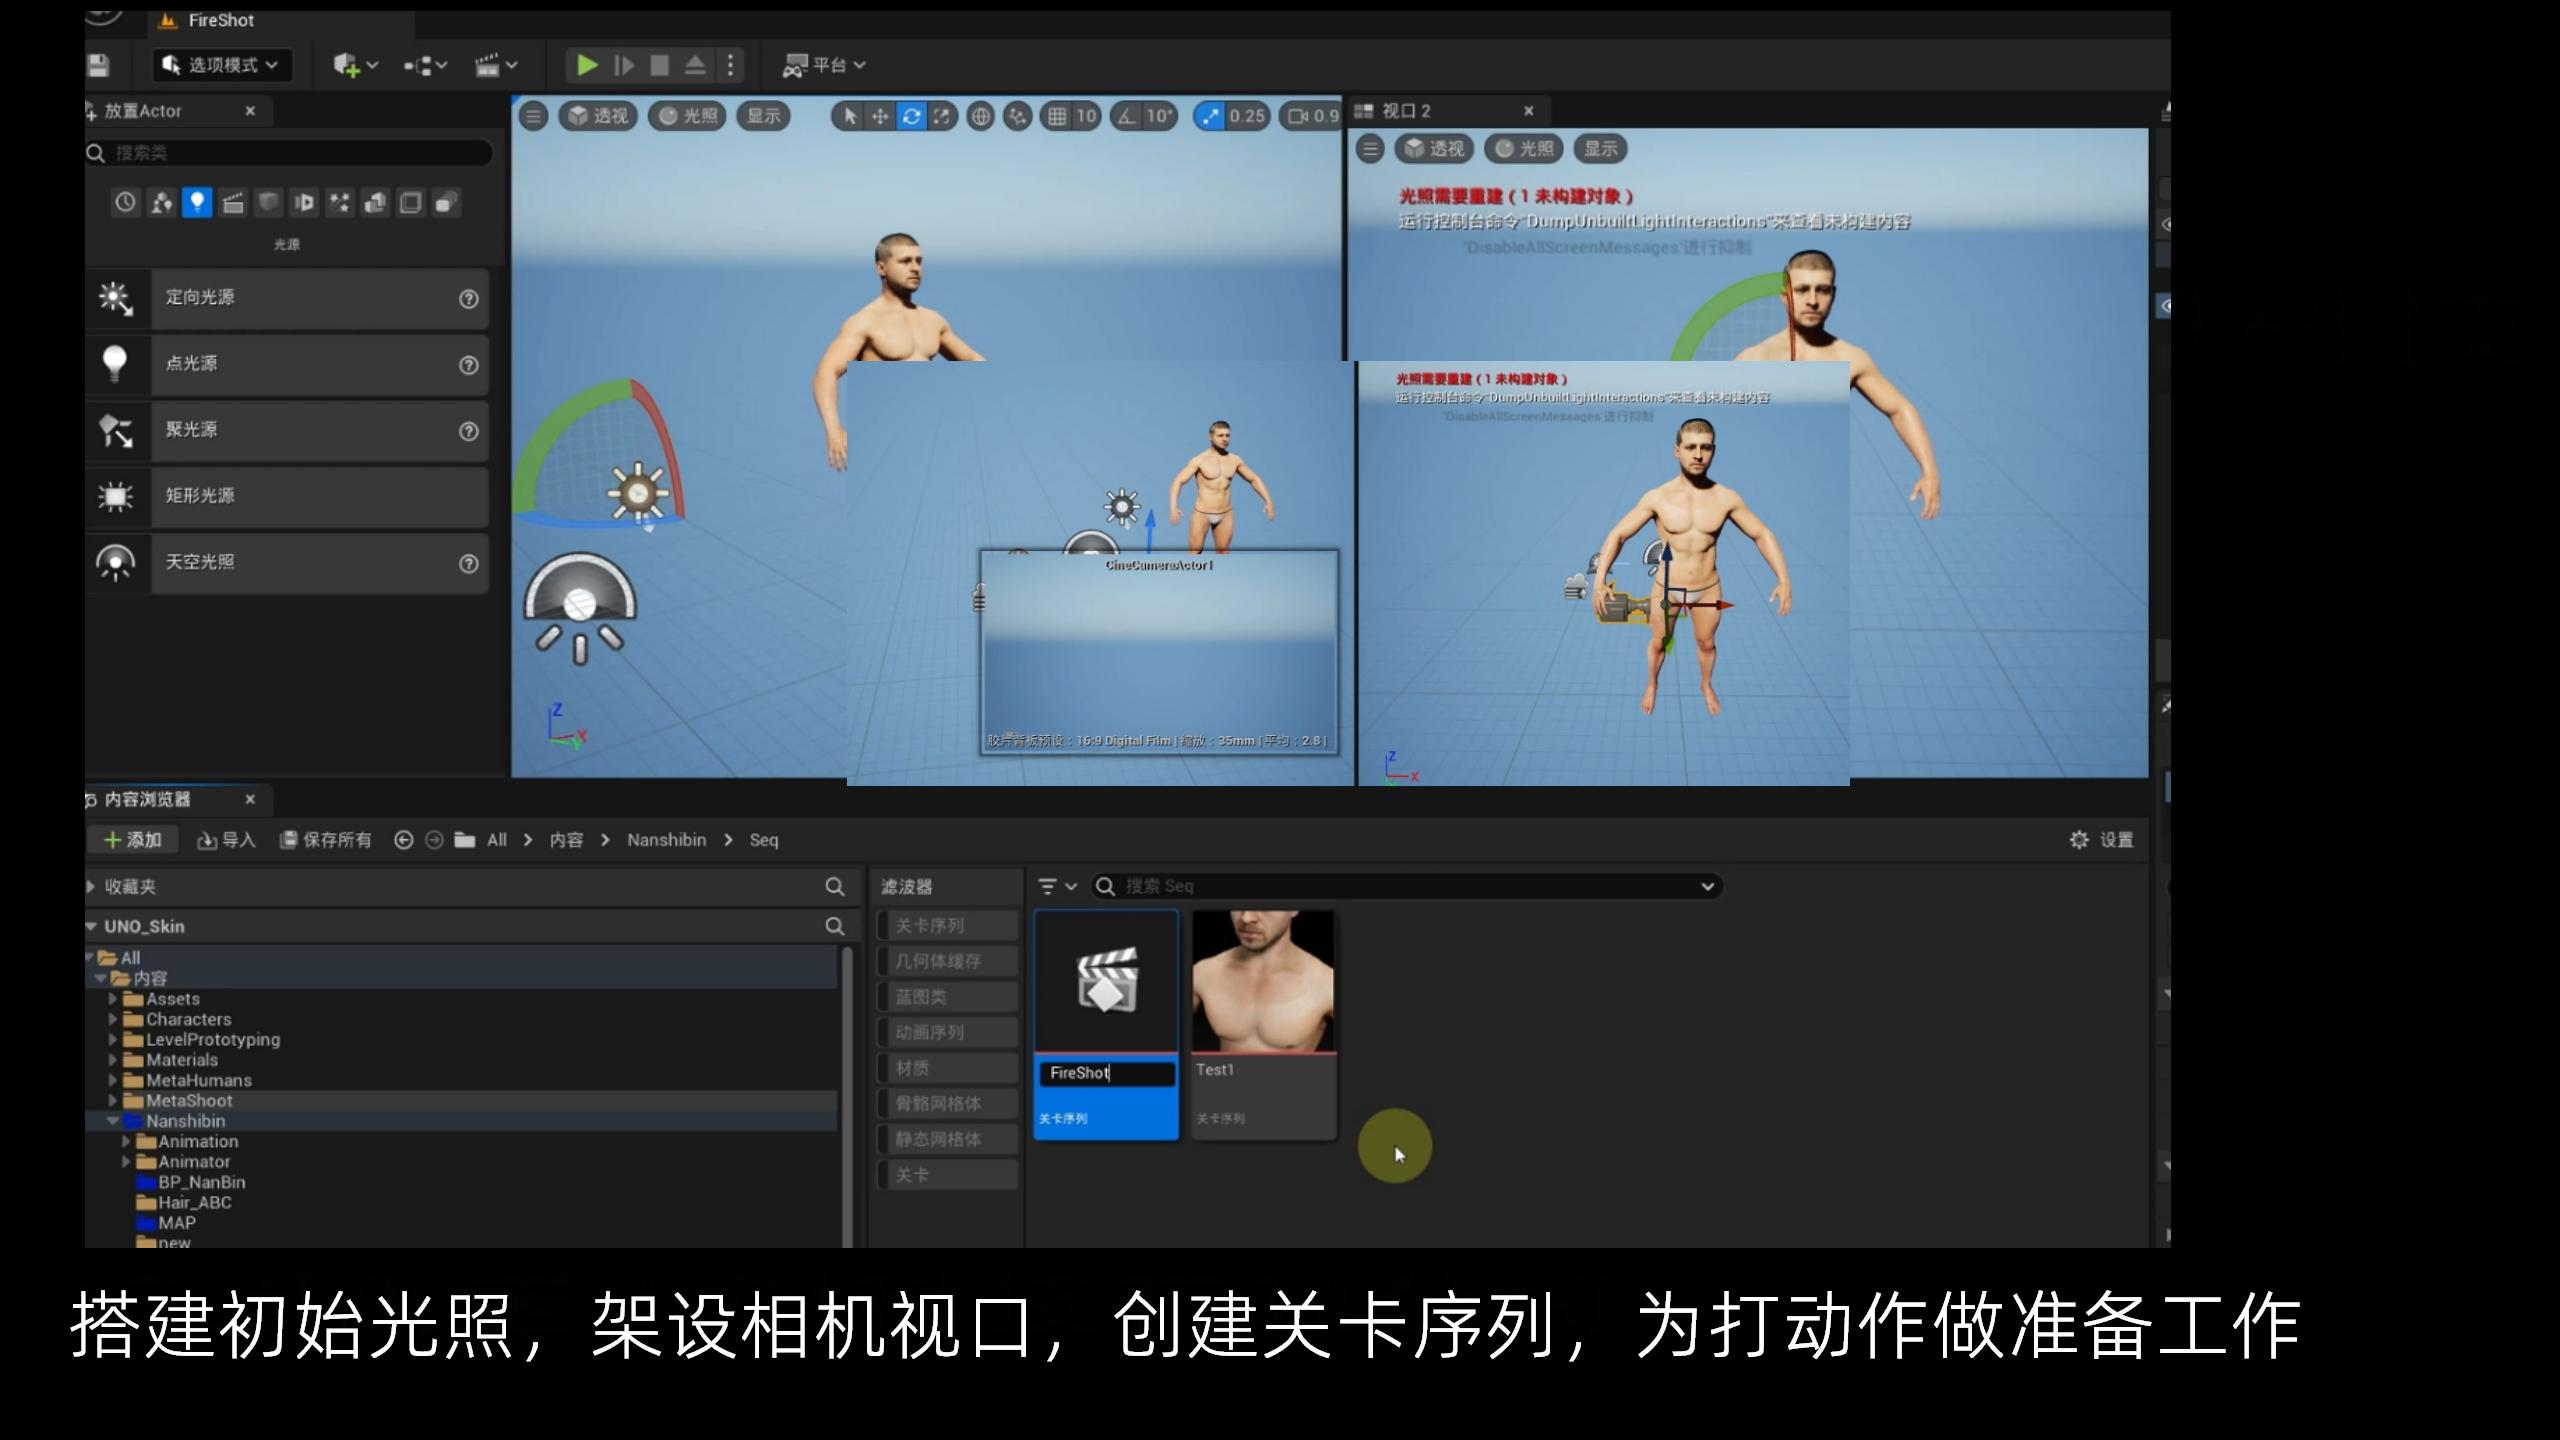Go back with the history back arrow
The height and width of the screenshot is (1440, 2560).
[404, 840]
